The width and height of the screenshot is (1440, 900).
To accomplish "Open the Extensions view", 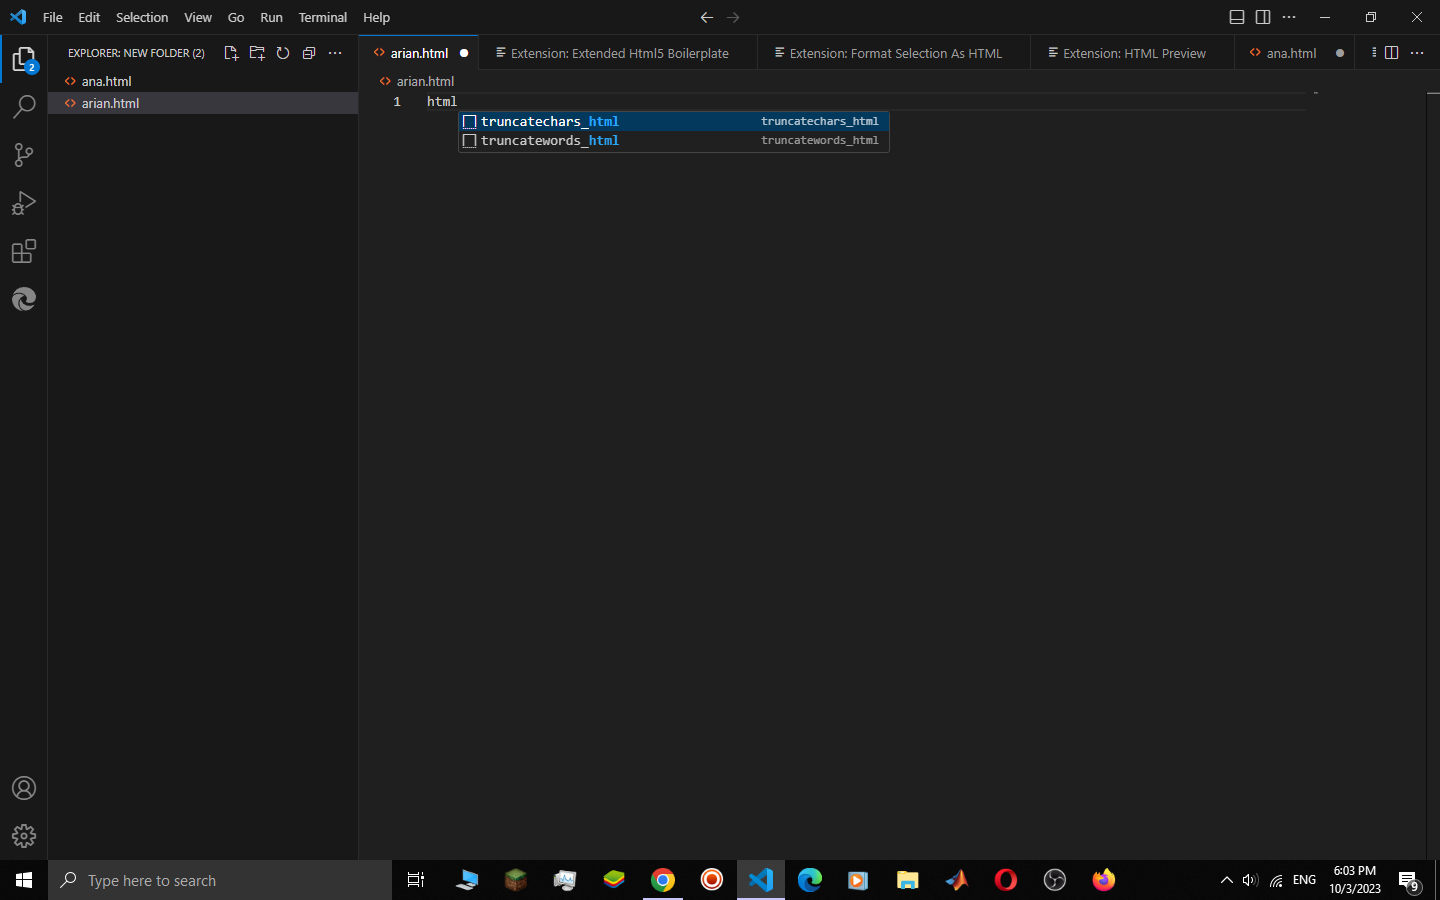I will click(24, 251).
